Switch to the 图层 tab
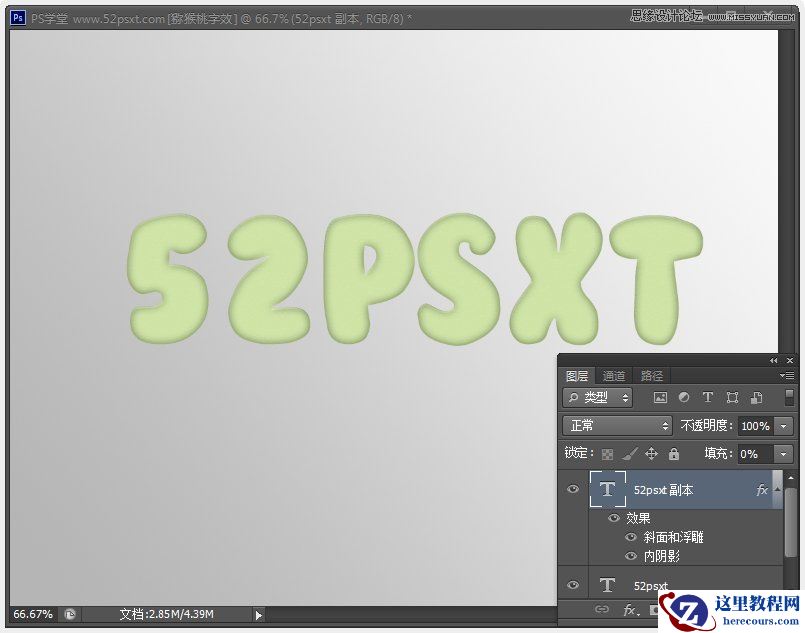 (x=577, y=376)
